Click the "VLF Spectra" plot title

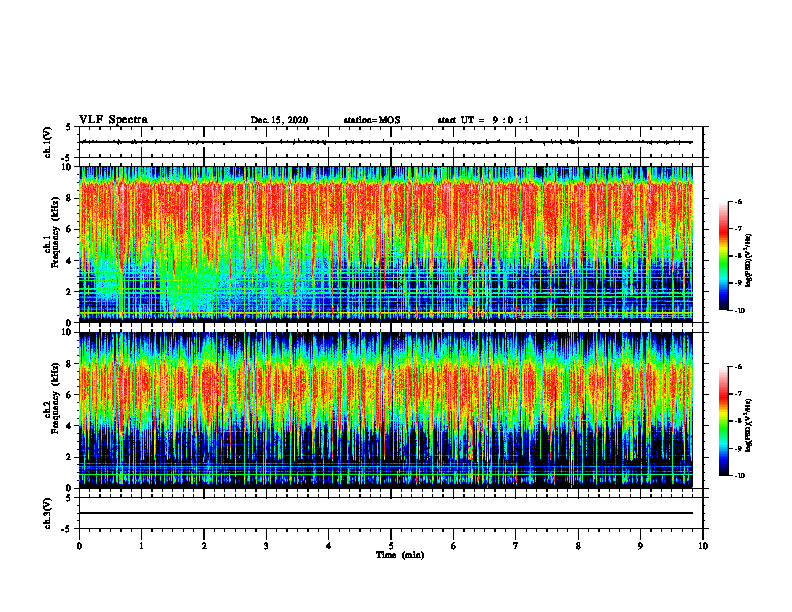[x=114, y=120]
